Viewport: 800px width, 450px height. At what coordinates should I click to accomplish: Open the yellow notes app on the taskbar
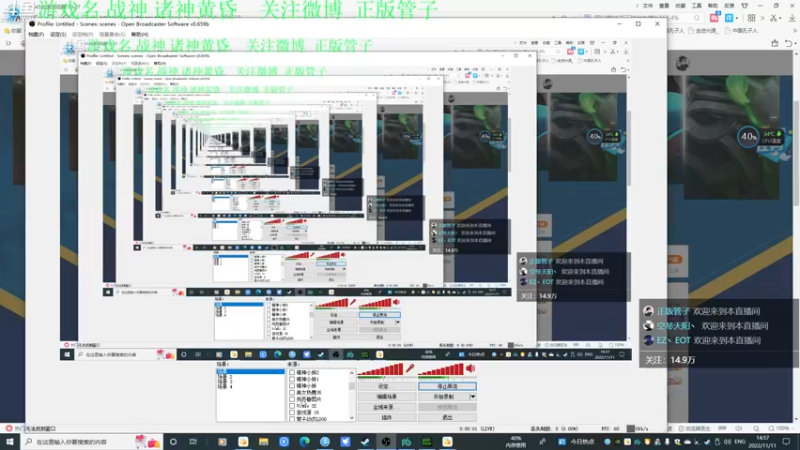(x=447, y=442)
